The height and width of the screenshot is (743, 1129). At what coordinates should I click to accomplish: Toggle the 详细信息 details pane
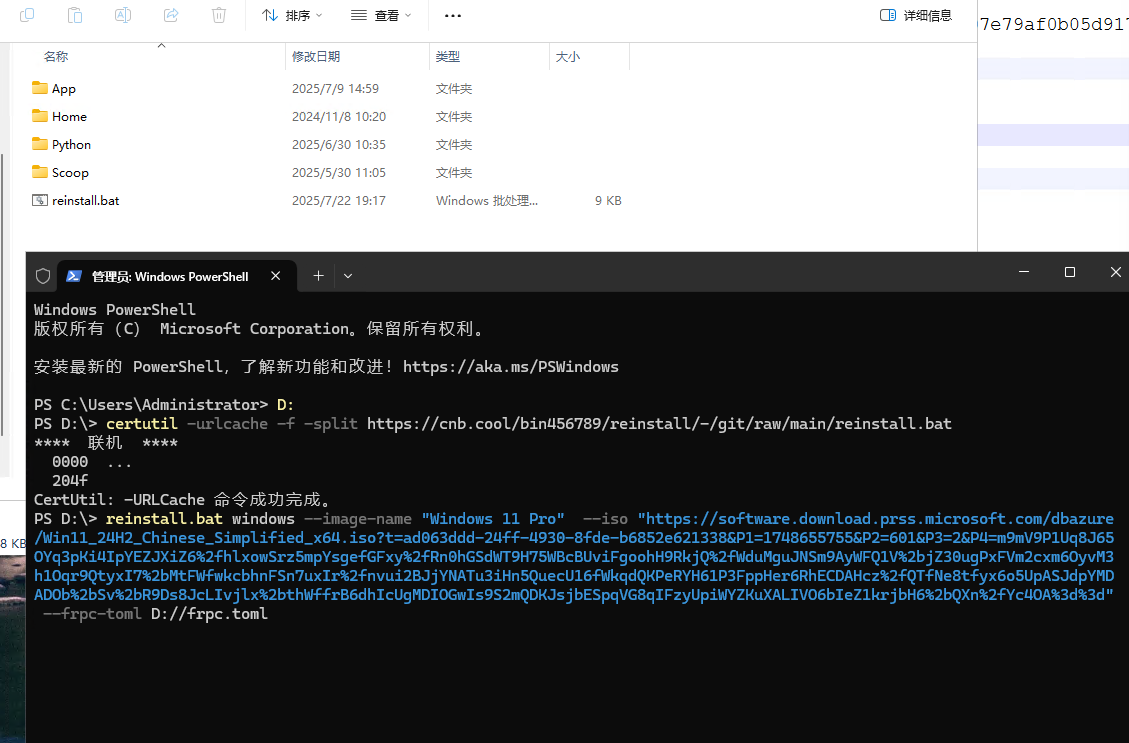coord(916,15)
